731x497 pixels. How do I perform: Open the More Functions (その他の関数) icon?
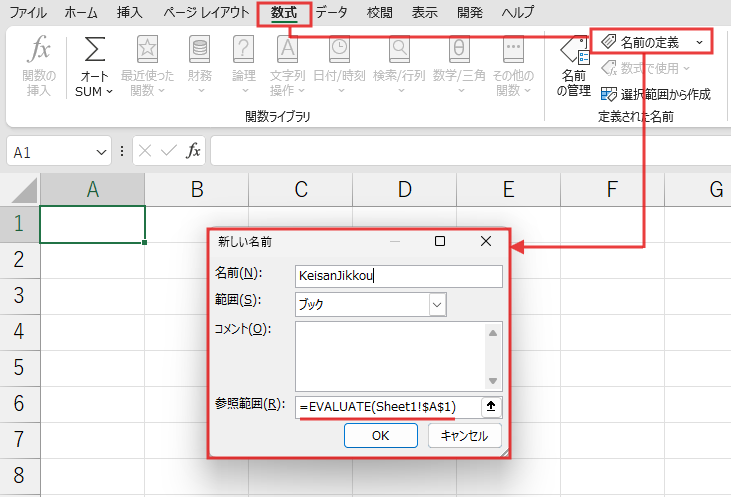pyautogui.click(x=513, y=49)
